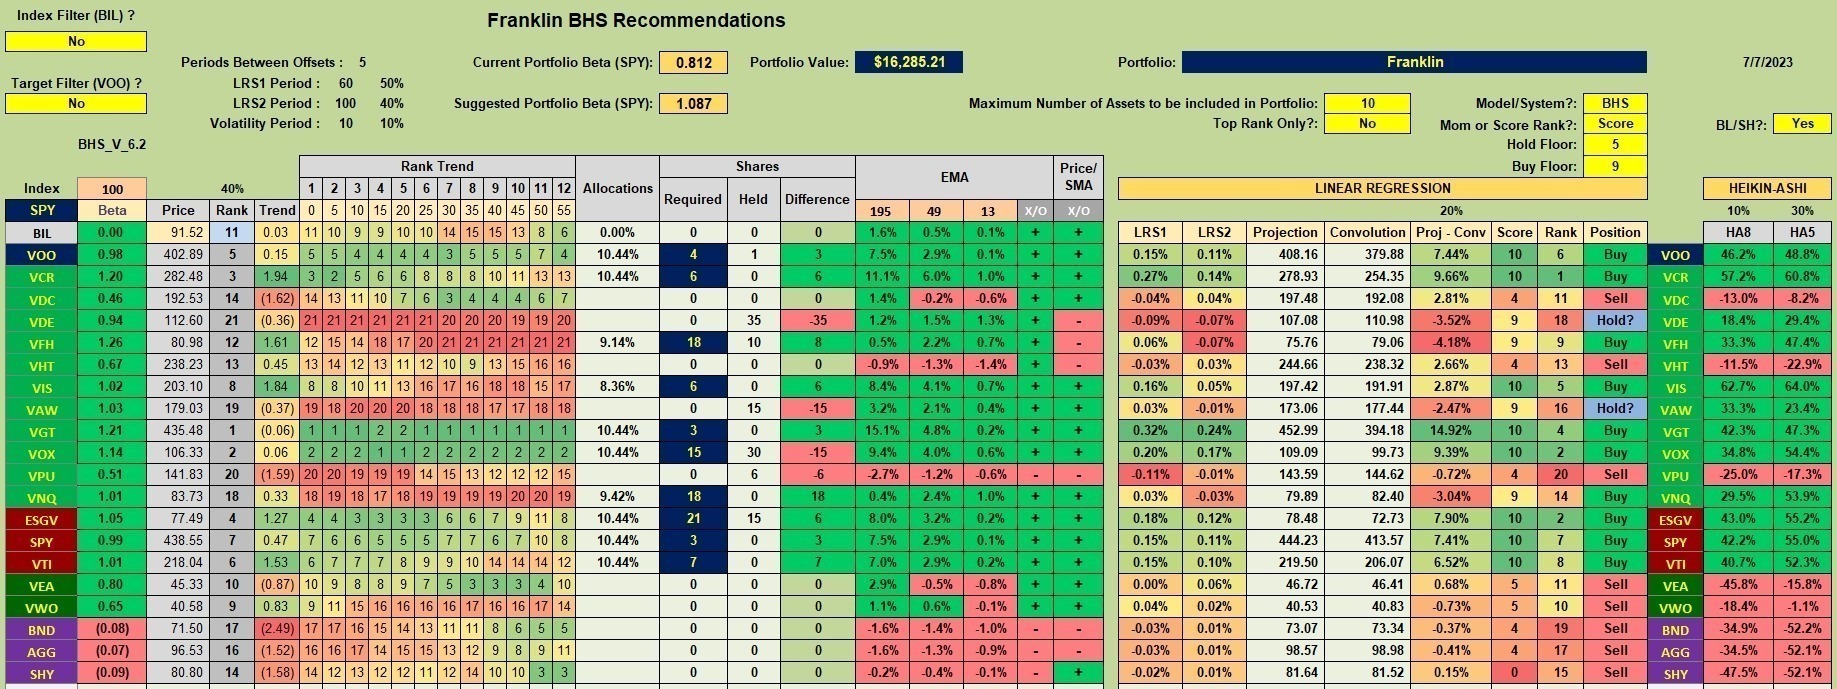Select the Target Filter (VOO) 'No' cell
Viewport: 1837px width, 689px height.
coord(76,103)
